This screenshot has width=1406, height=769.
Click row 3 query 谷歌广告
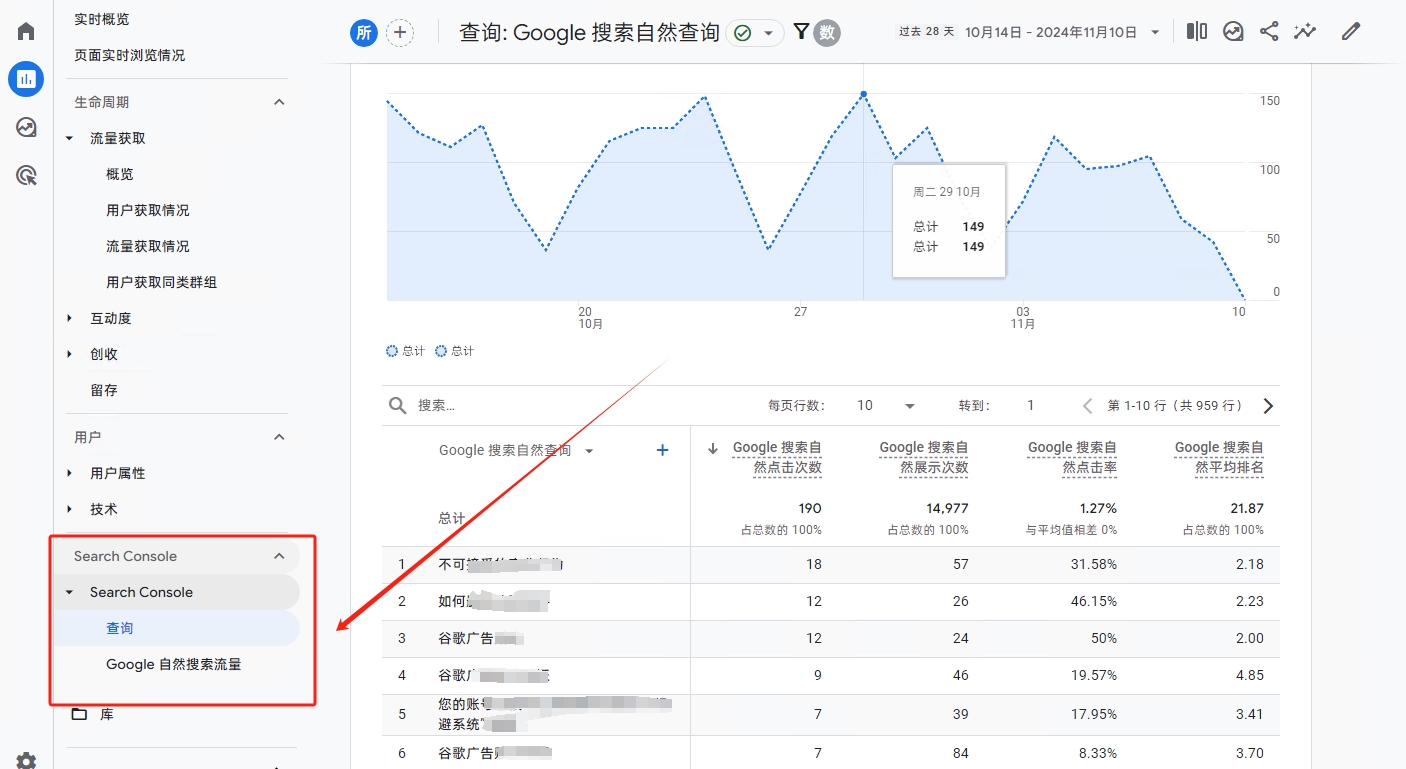(481, 638)
